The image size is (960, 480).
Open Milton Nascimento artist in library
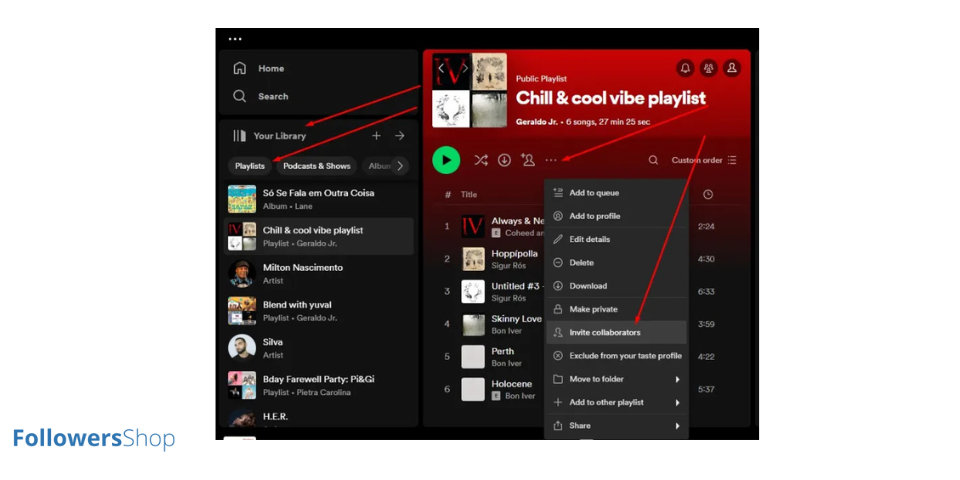[318, 274]
